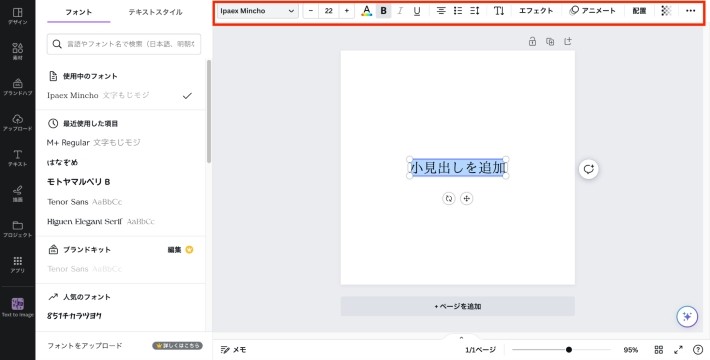Open the デザイン sidebar panel
The height and width of the screenshot is (360, 710).
click(17, 15)
